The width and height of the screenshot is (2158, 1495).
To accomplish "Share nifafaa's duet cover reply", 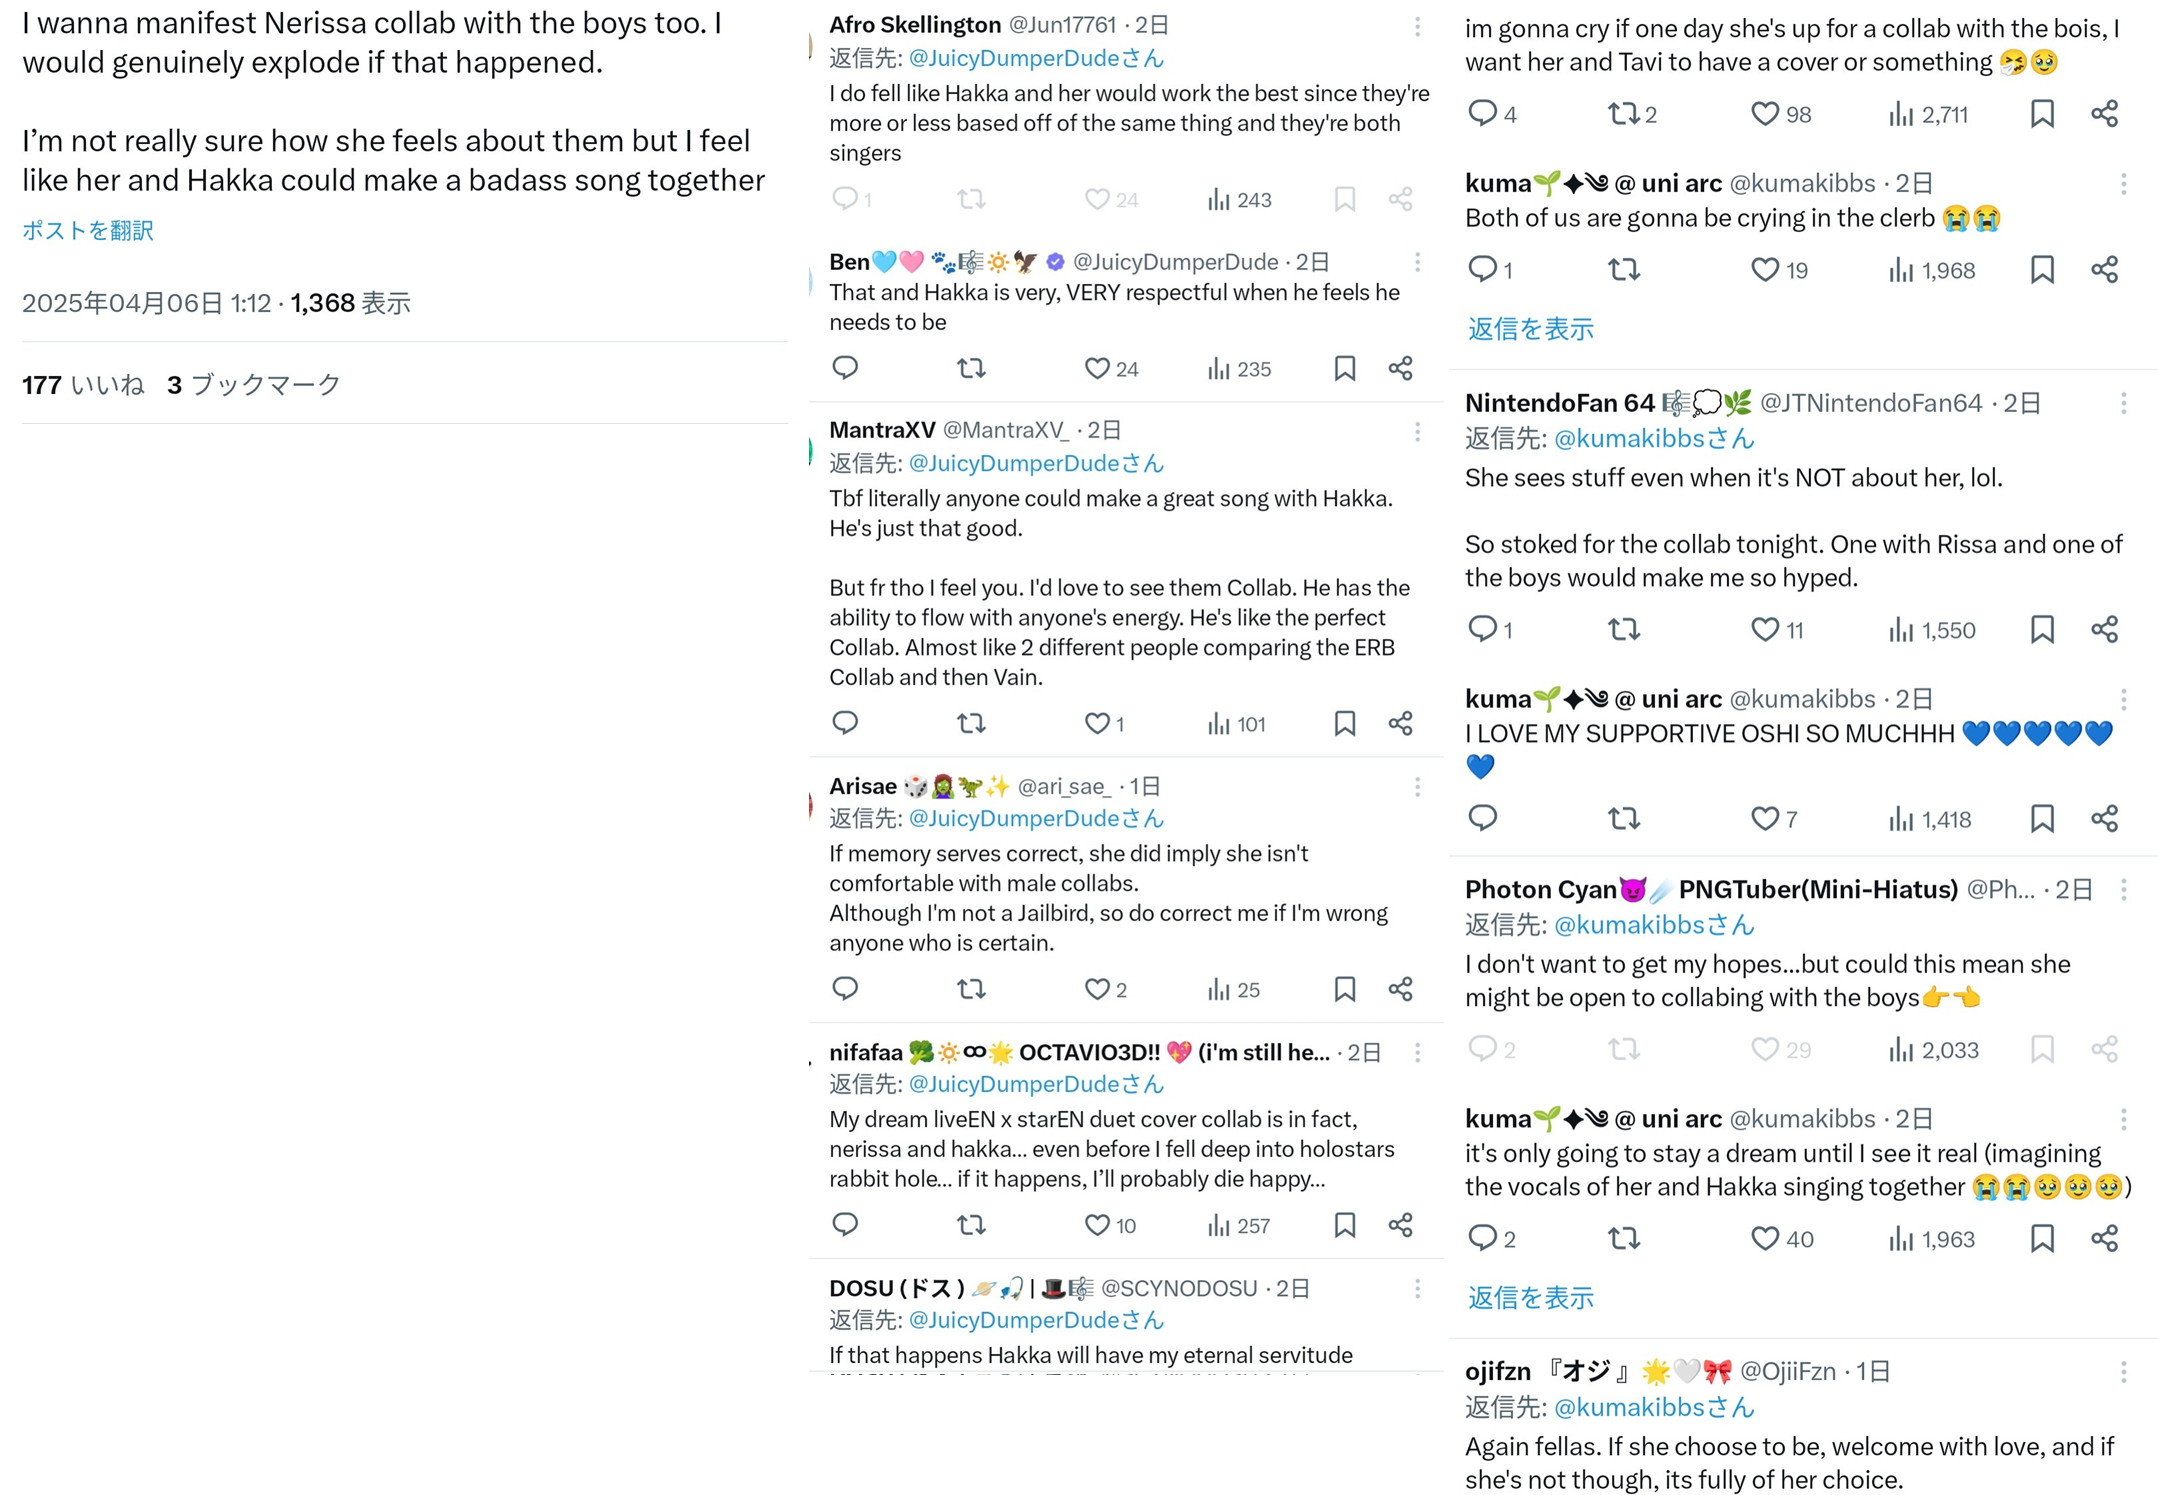I will [x=1400, y=1225].
